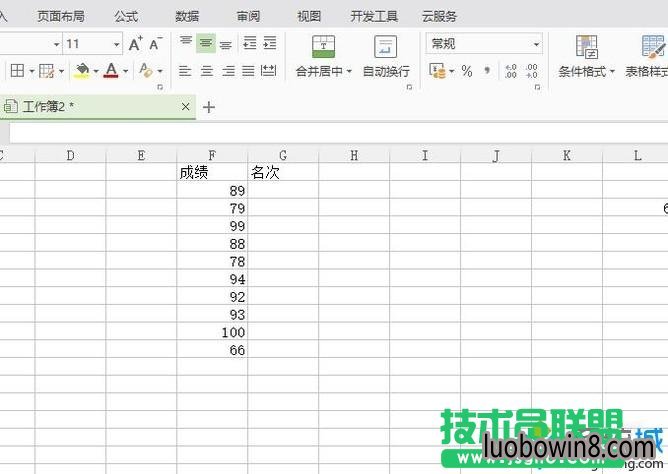668x474 pixels.
Task: Align cell text to the left
Action: click(185, 71)
